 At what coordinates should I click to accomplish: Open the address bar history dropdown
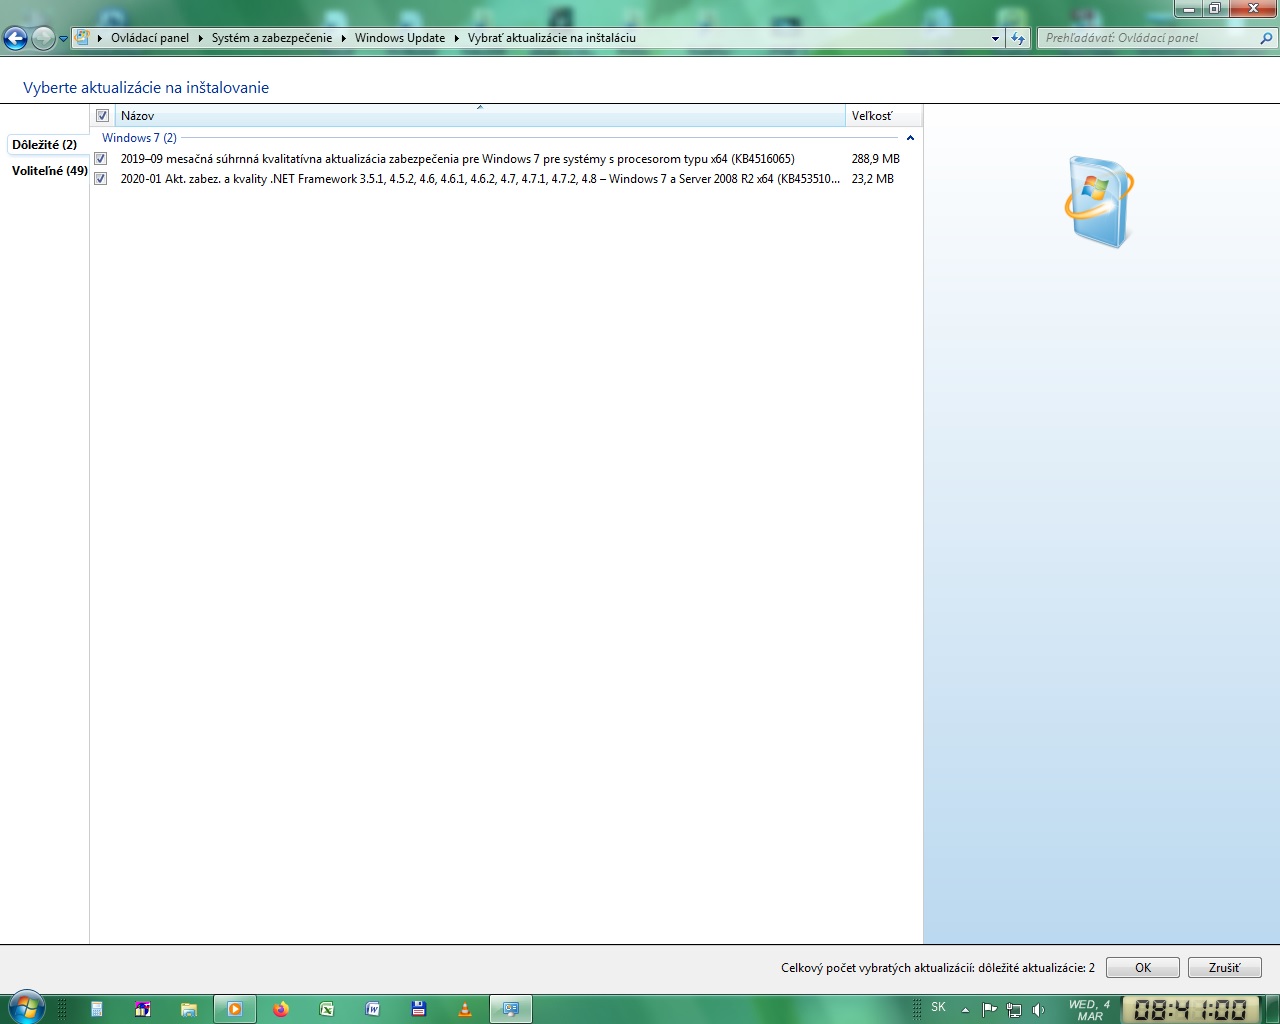click(995, 39)
